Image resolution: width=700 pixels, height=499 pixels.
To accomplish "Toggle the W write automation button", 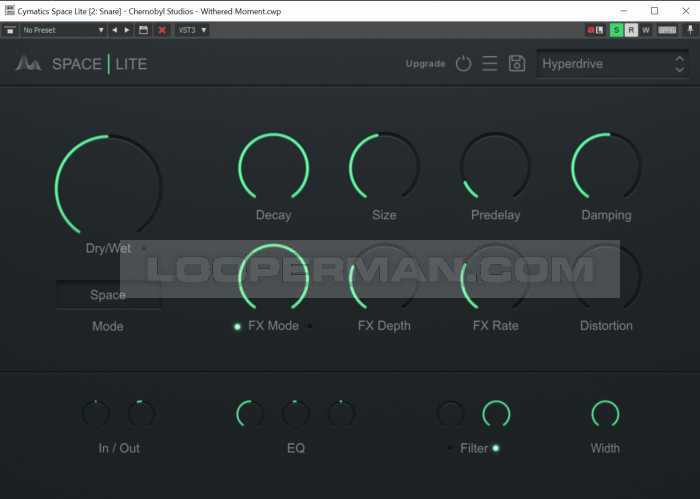I will point(645,30).
